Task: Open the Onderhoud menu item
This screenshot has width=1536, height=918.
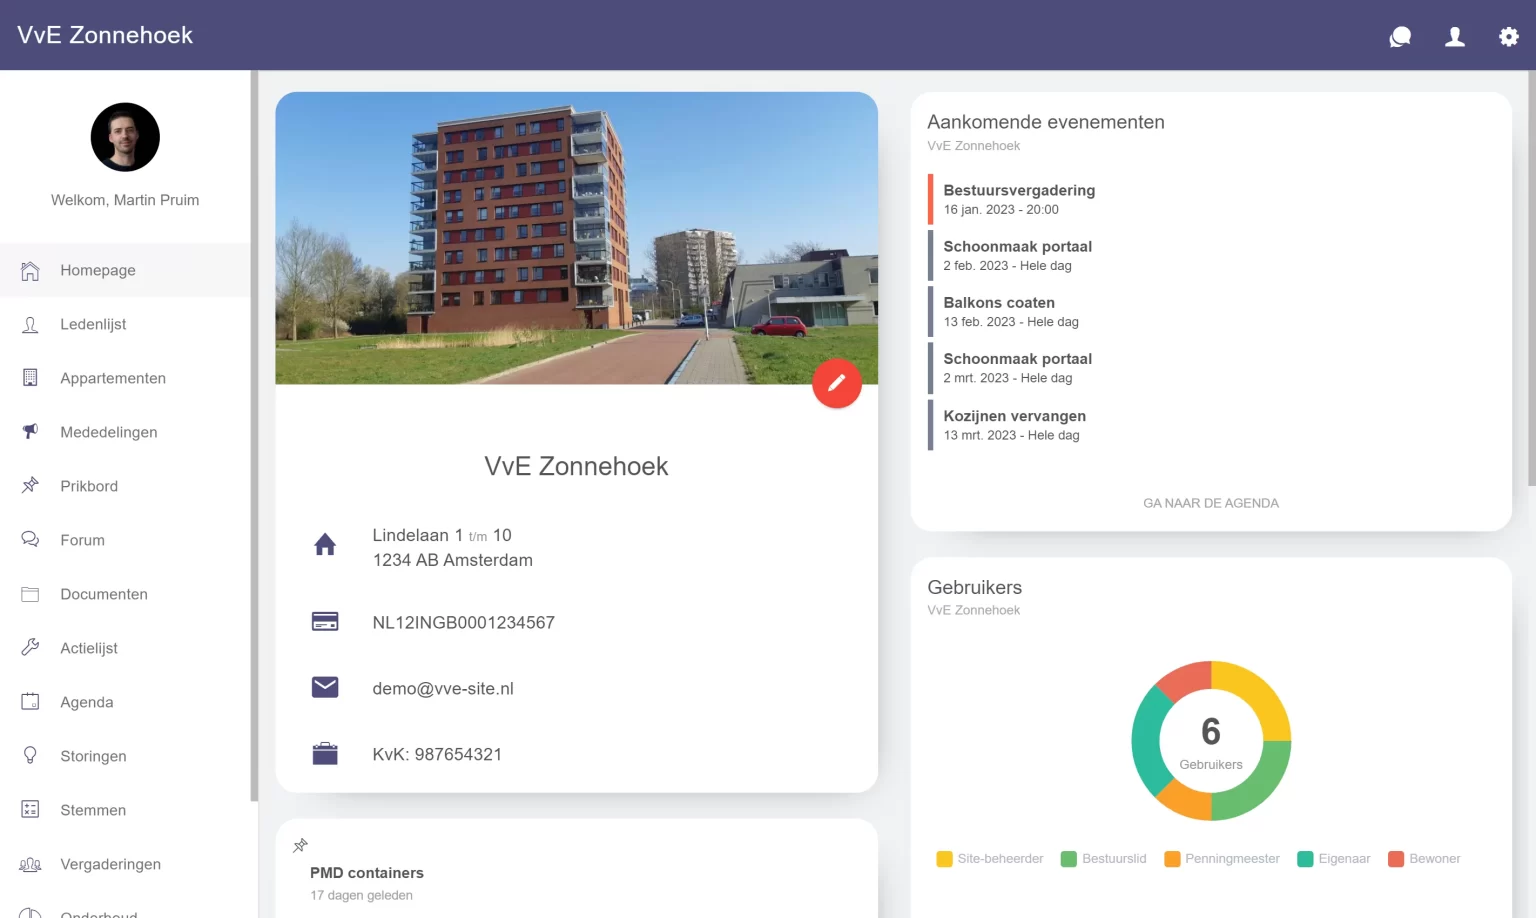Action: click(x=98, y=912)
